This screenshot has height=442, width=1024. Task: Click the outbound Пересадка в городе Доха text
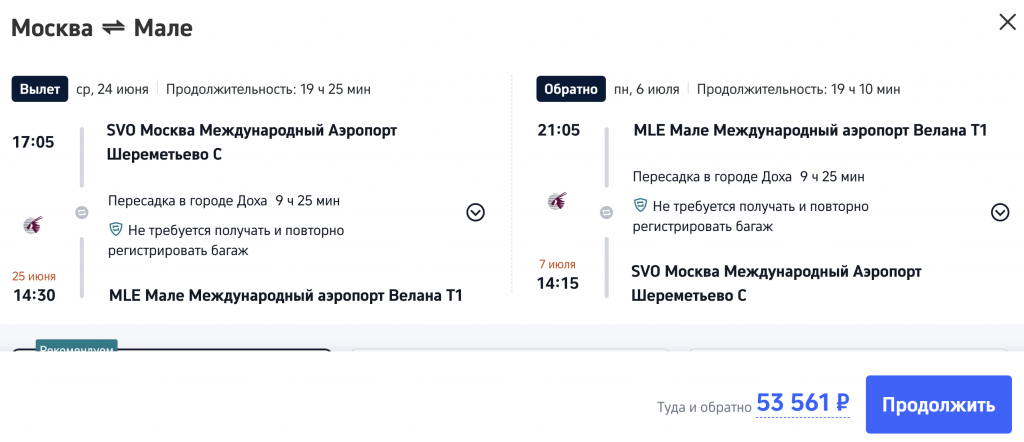click(x=190, y=200)
